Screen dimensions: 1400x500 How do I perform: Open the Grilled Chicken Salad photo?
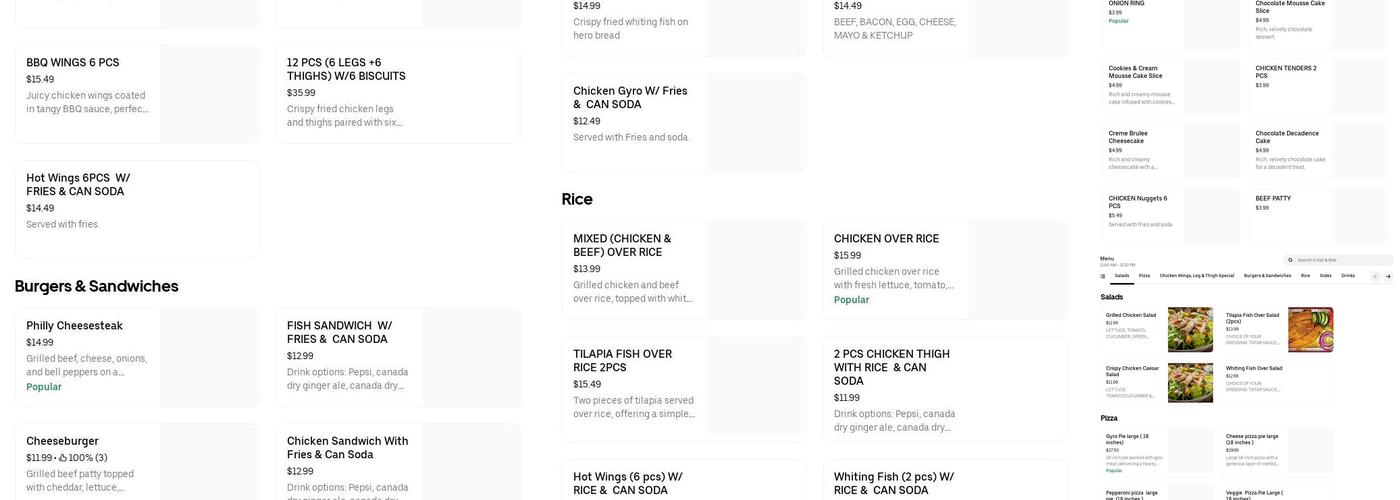pos(1190,330)
